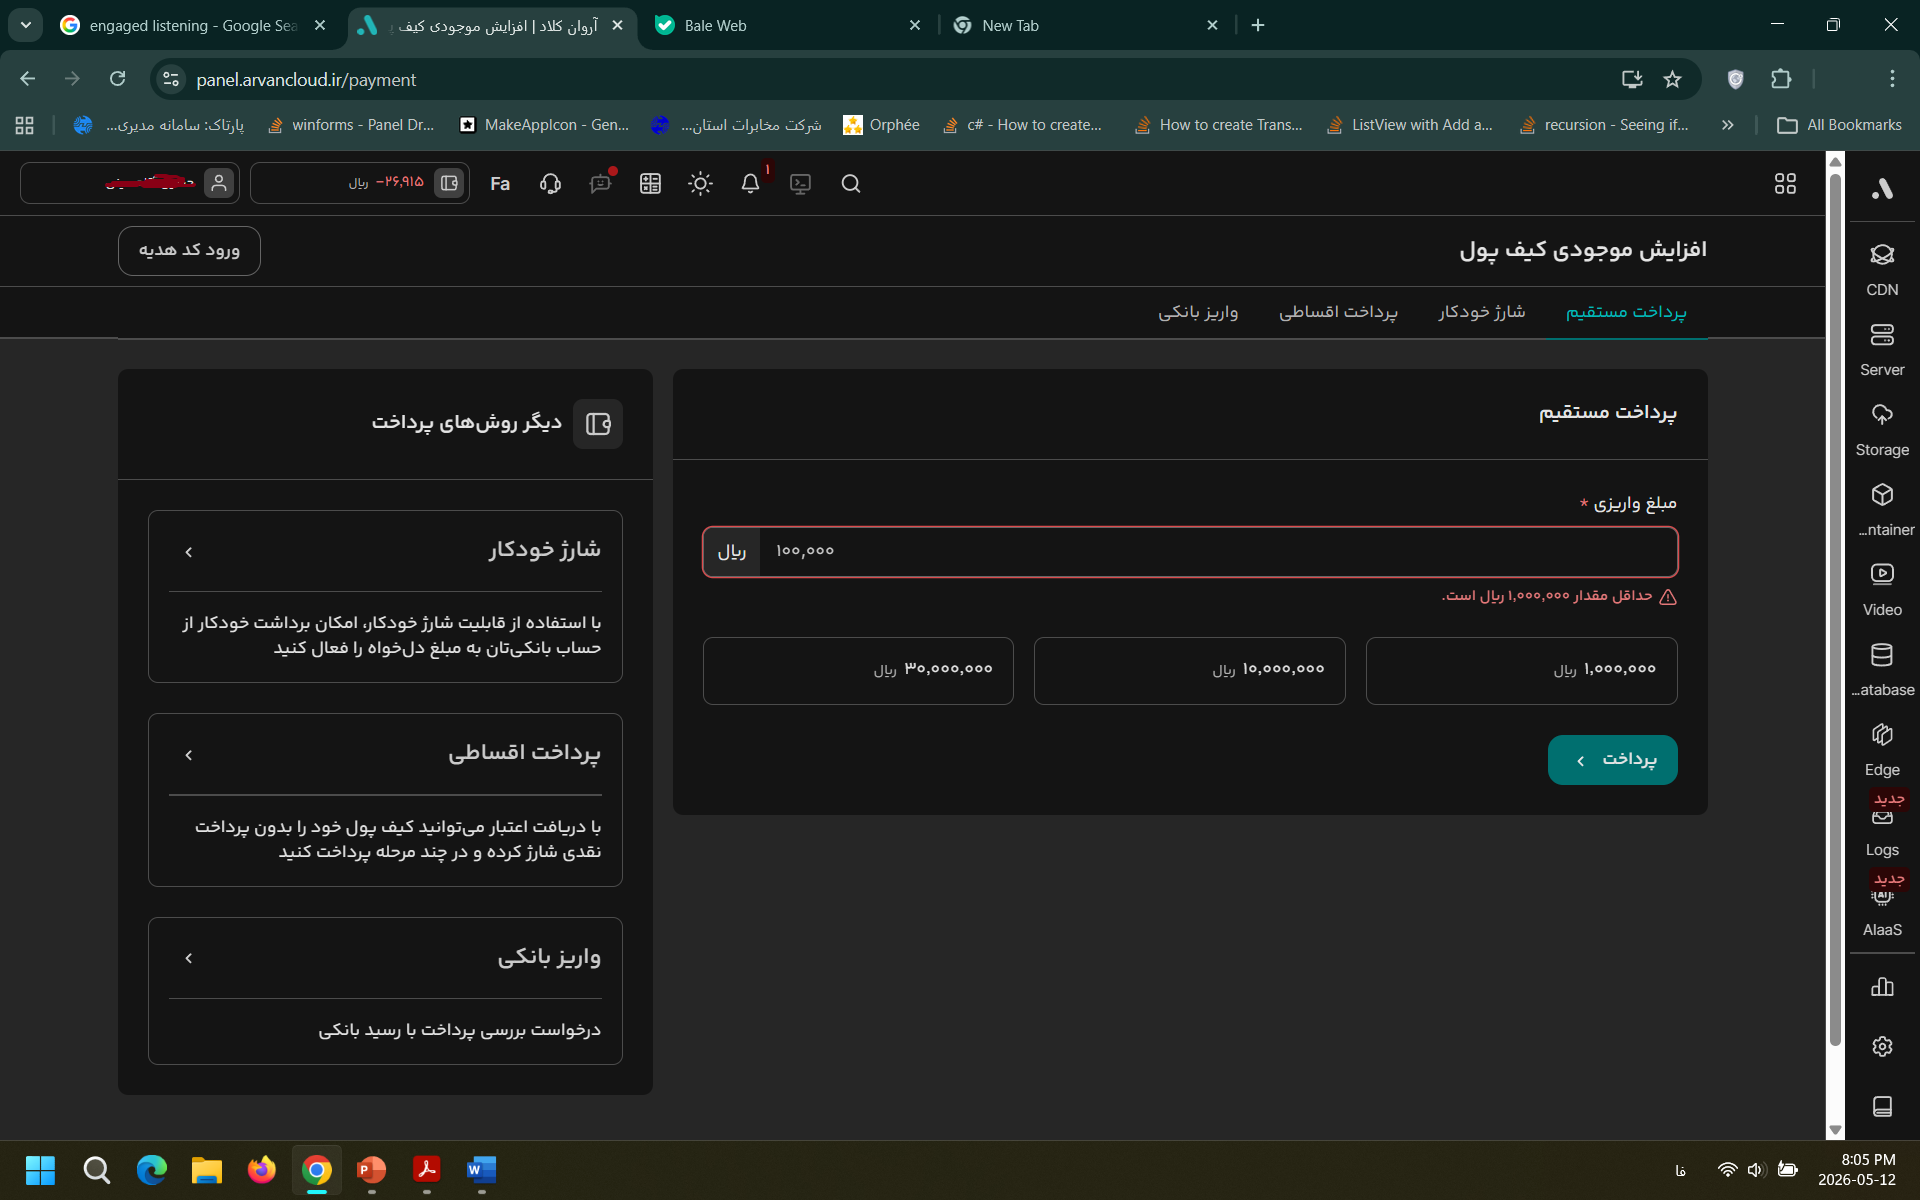Choose the 1,000,000 rial preset amount
This screenshot has height=1200, width=1920.
(1521, 671)
